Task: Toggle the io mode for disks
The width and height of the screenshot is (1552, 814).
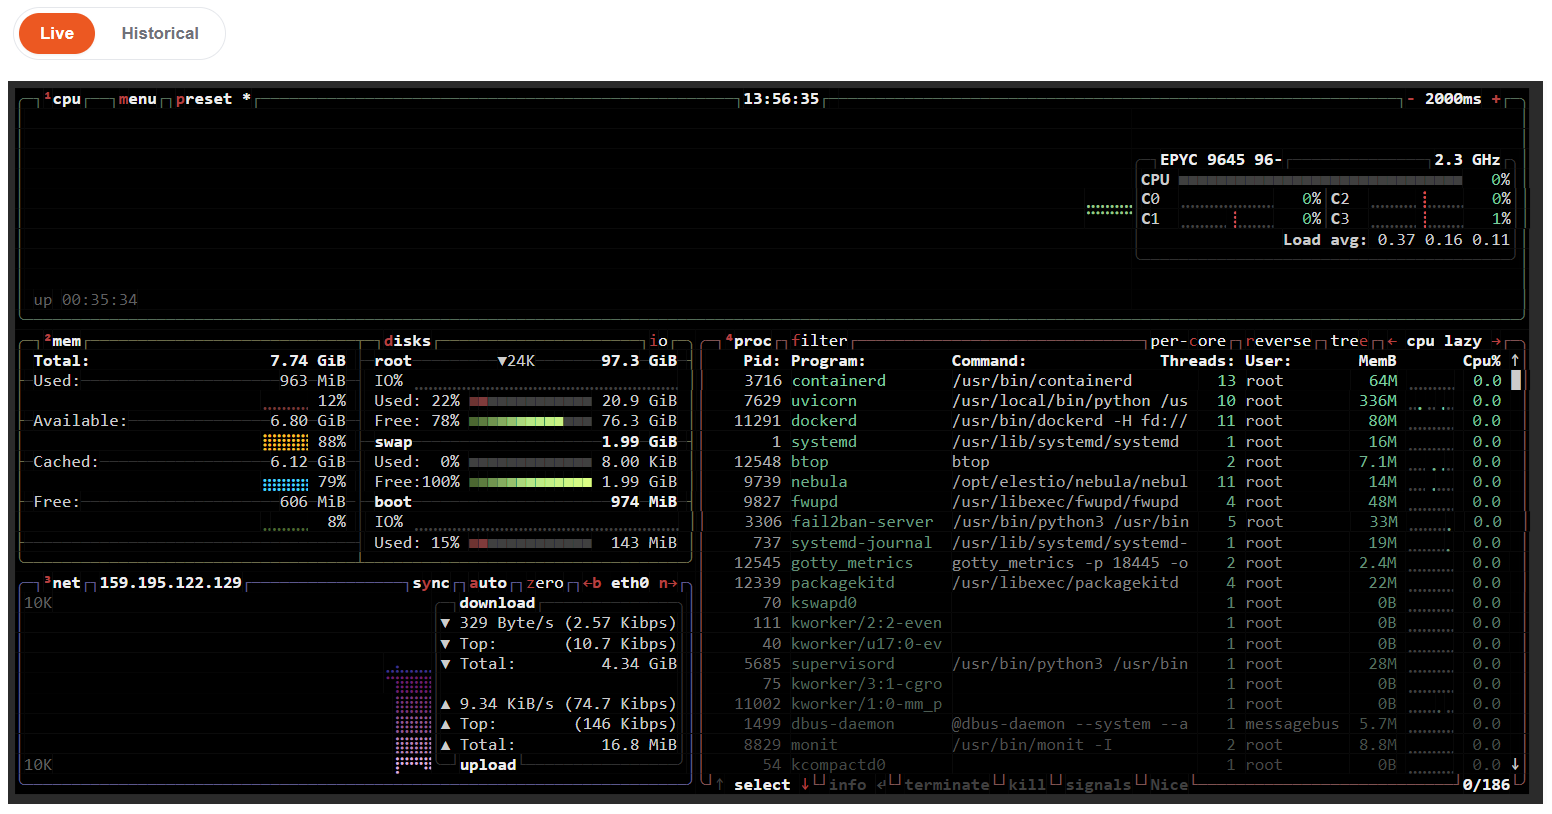Action: (x=658, y=341)
